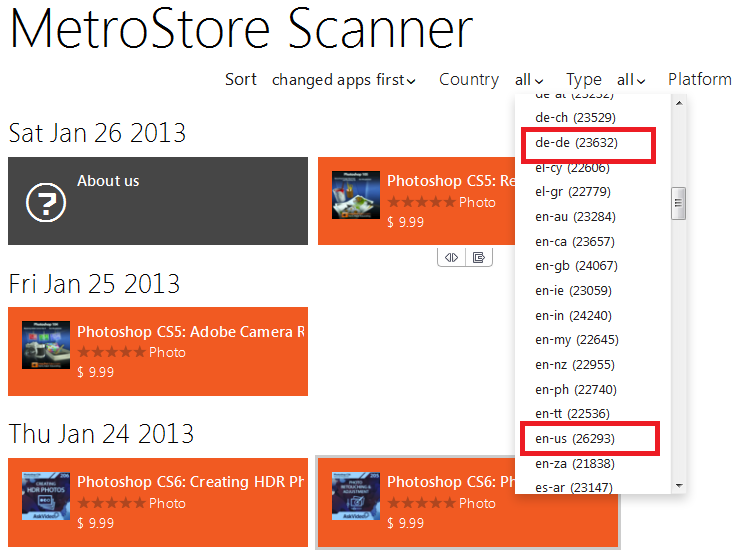Screen dimensions: 743x560
Task: Select en-tt (22536) in country list
Action: tap(572, 414)
